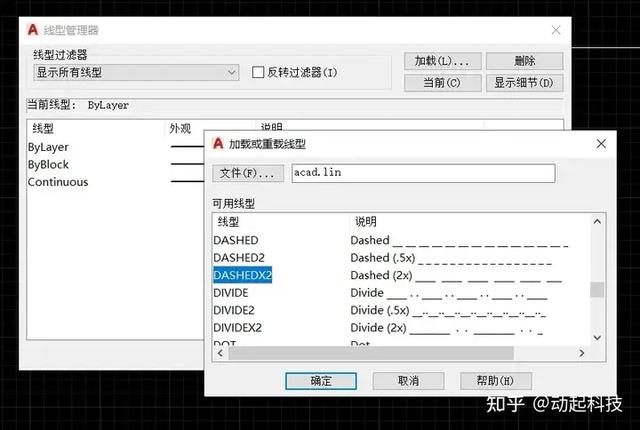Click the vertical scrollbar thumb in linetype list
This screenshot has width=640, height=430.
597,290
